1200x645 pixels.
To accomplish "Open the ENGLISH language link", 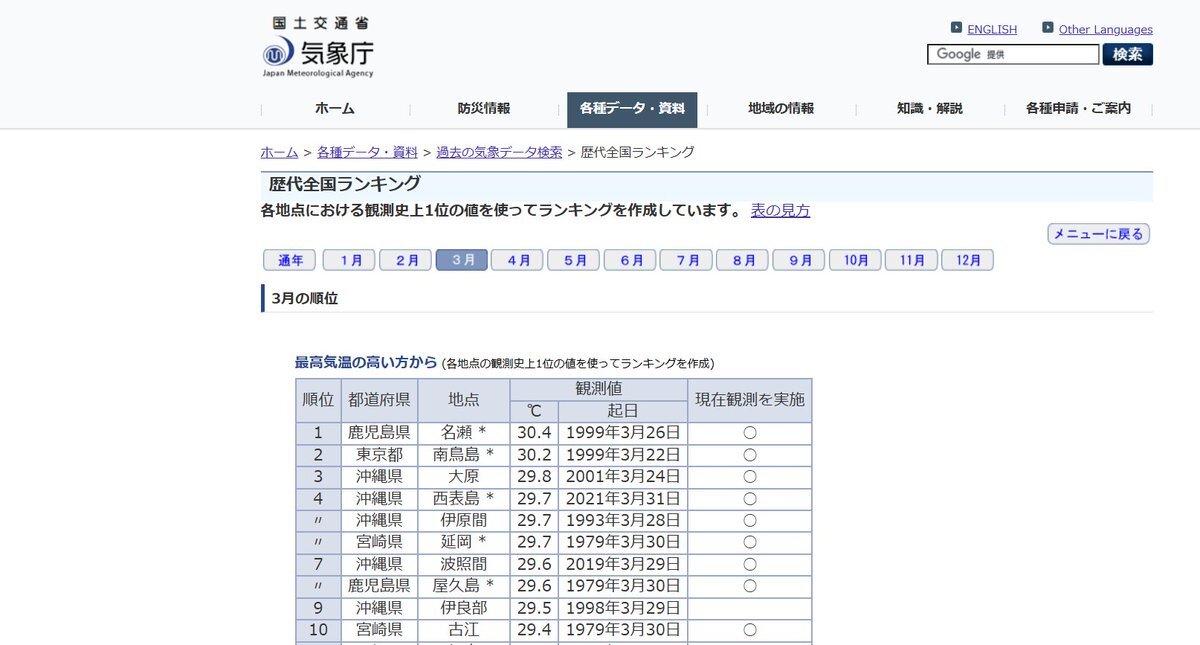I will pyautogui.click(x=991, y=30).
